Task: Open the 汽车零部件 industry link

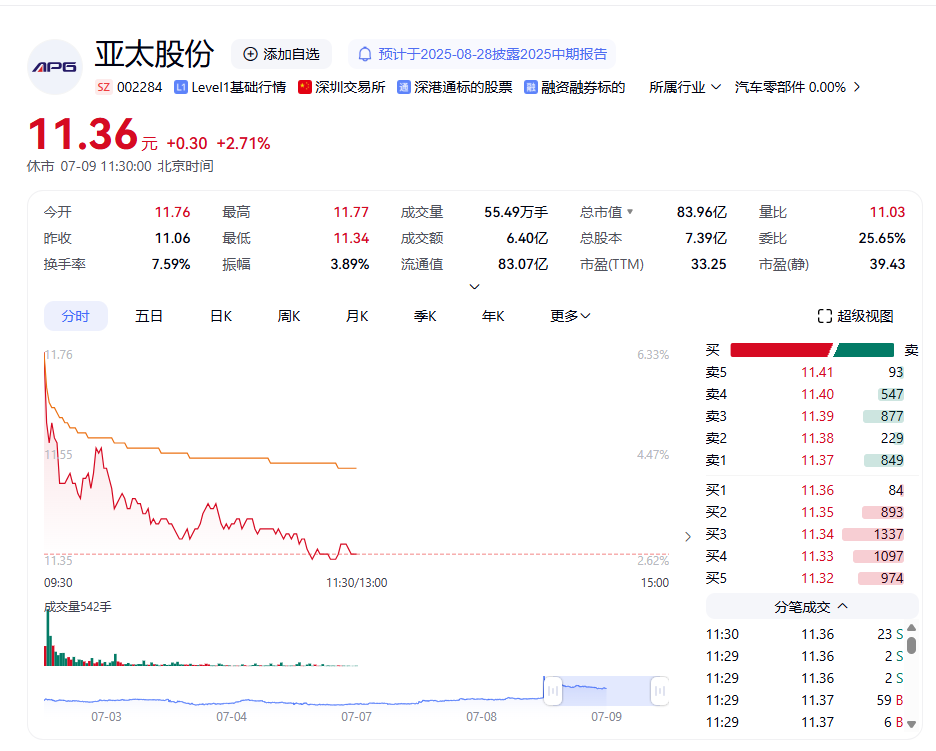Action: pyautogui.click(x=790, y=87)
